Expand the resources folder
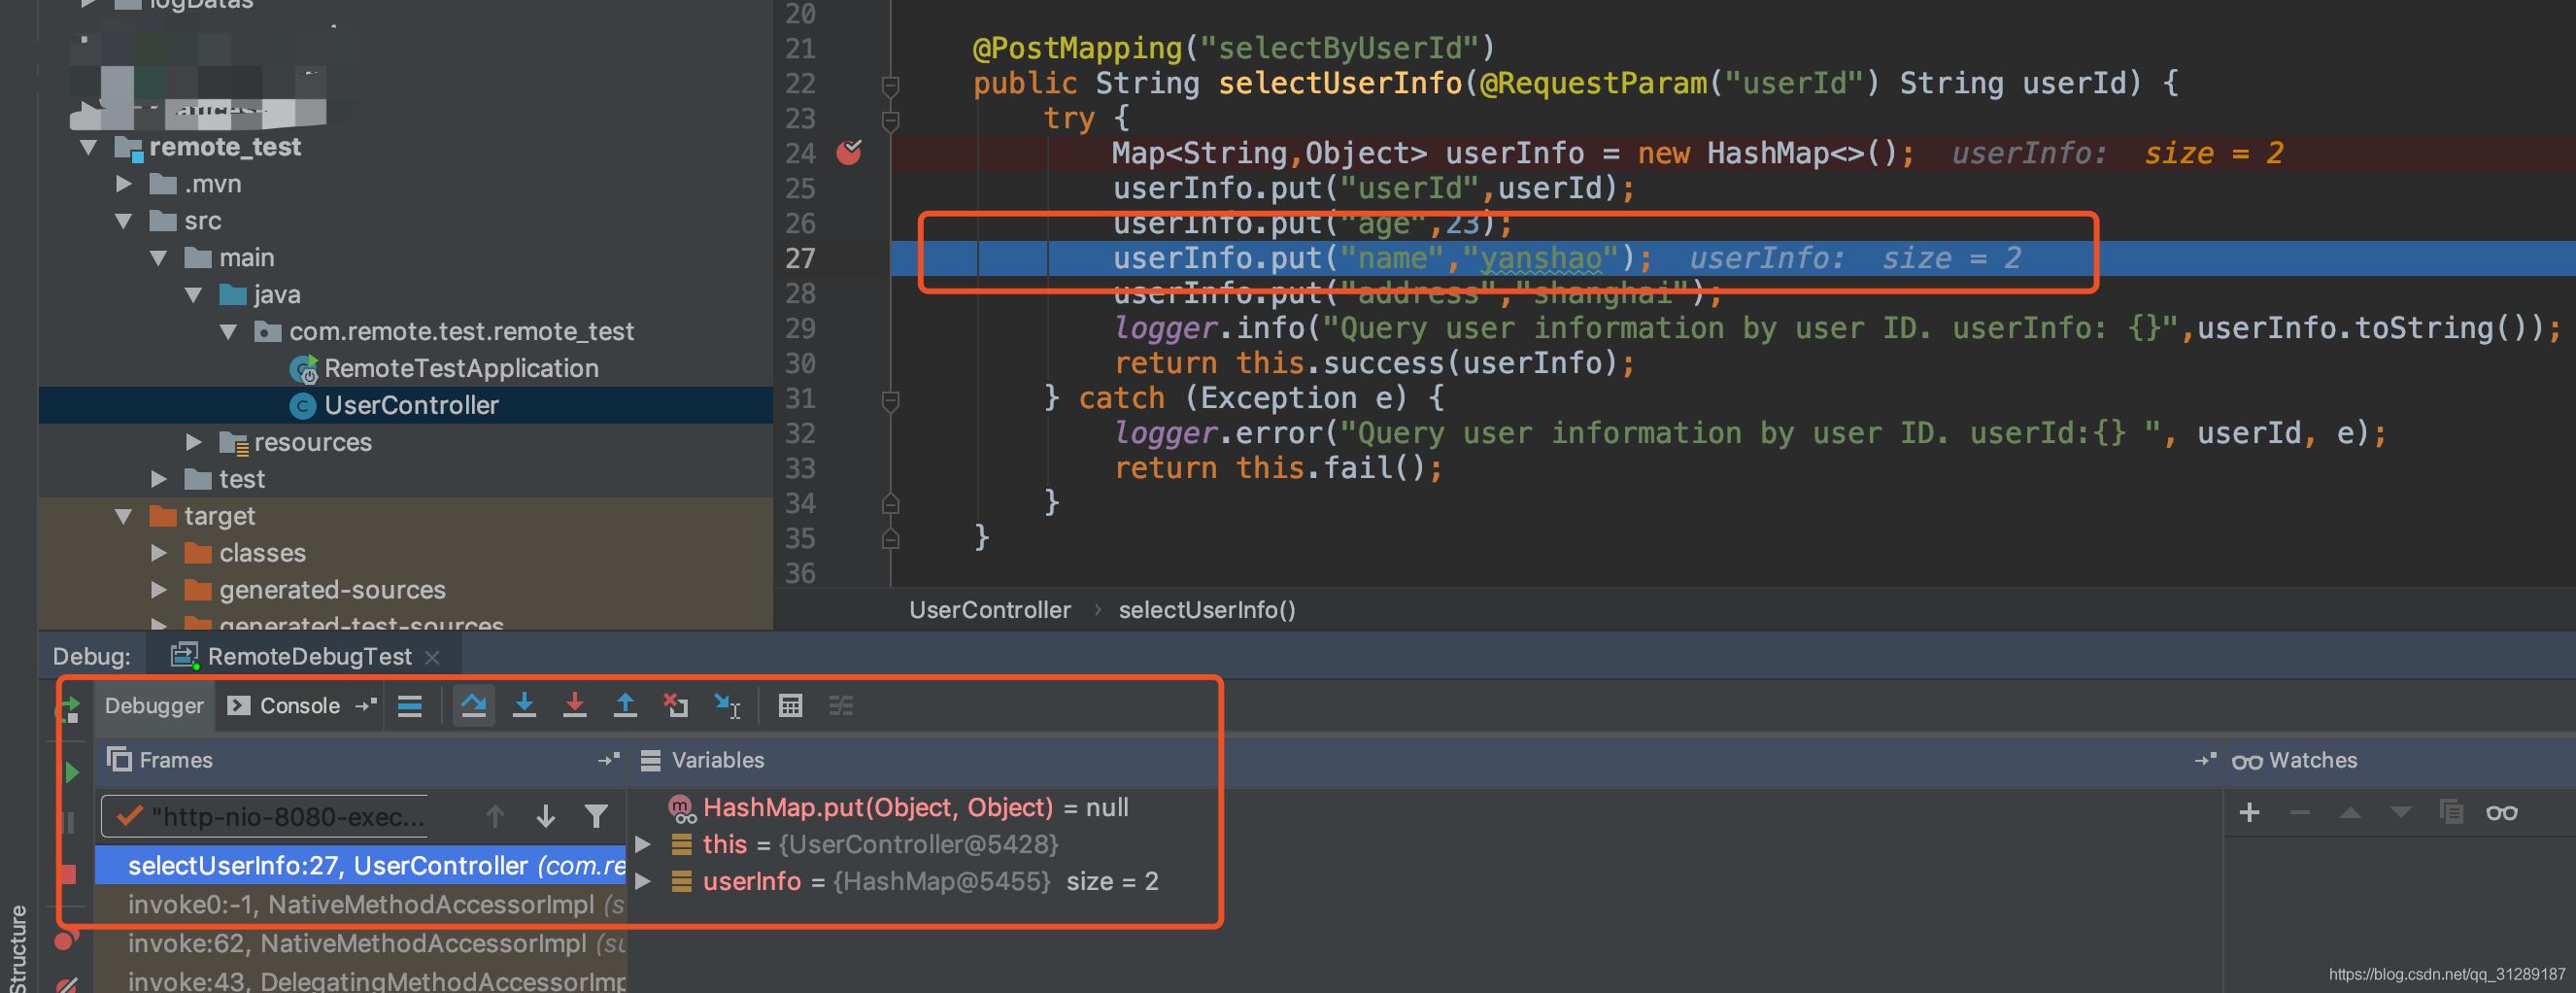 point(194,441)
